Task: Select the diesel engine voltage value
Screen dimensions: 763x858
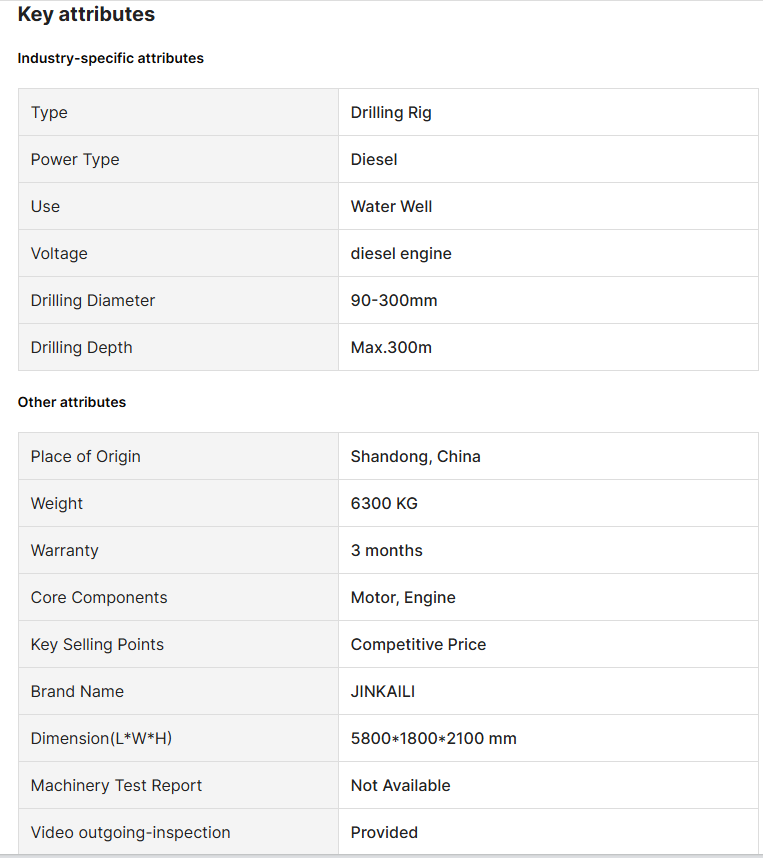Action: pos(401,254)
